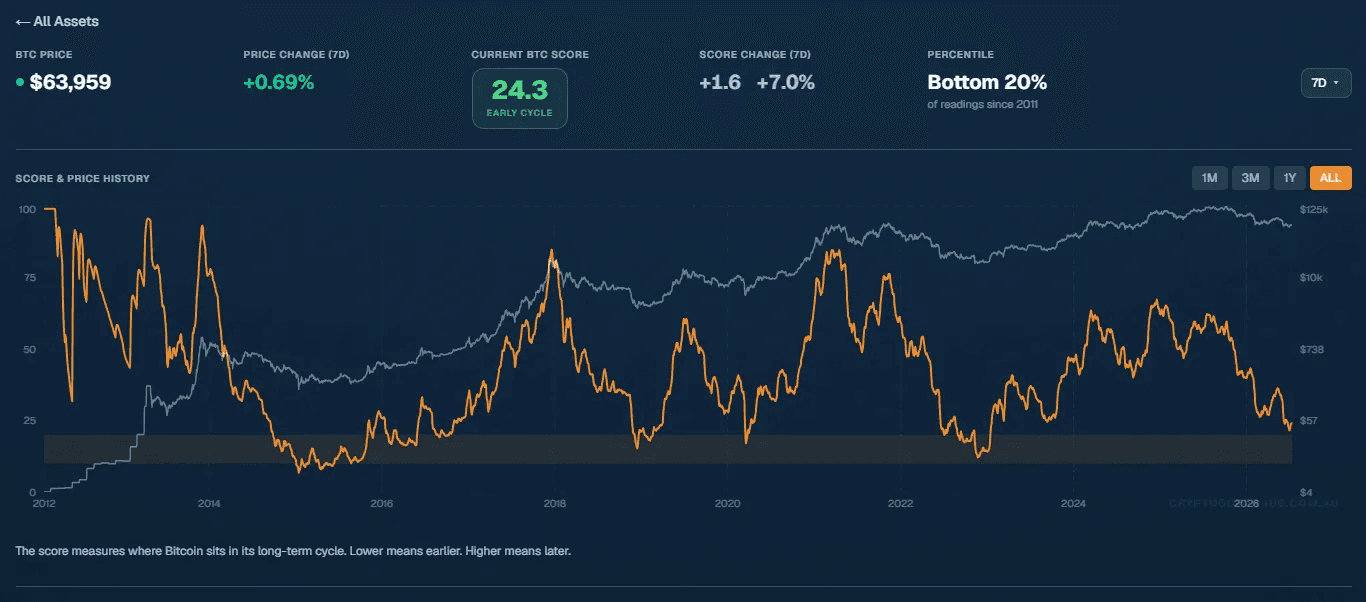This screenshot has width=1366, height=602.
Task: Click the 2020 x-axis label
Action: 727,503
